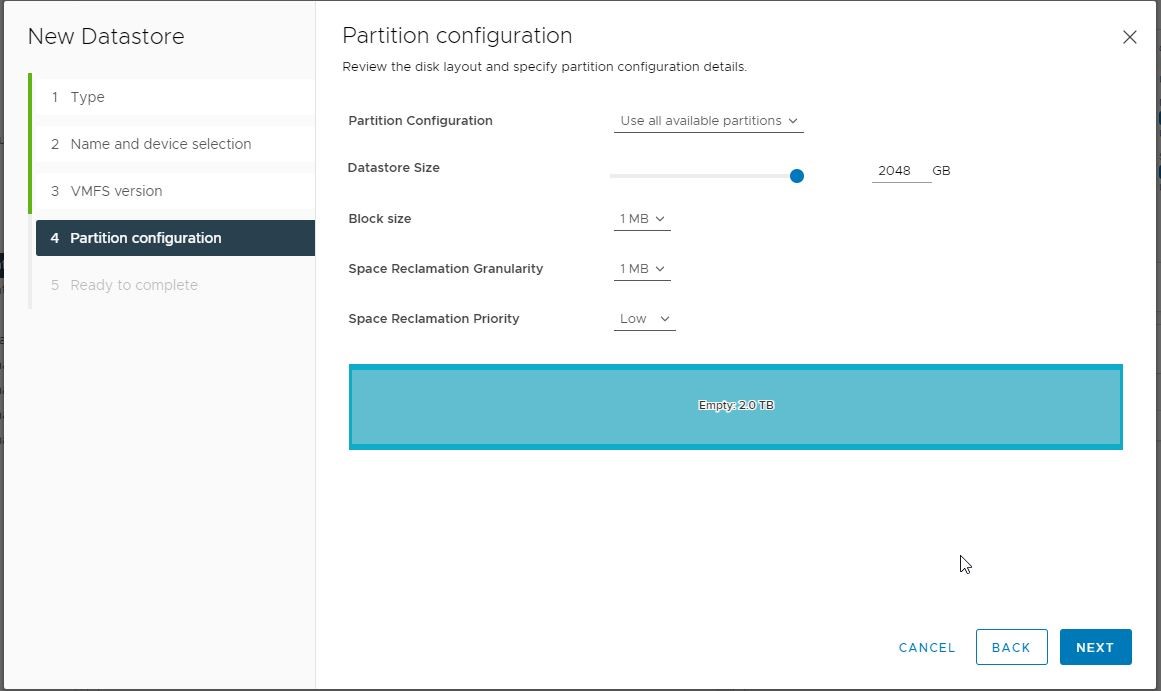Select the 2048 GB size input field
This screenshot has height=691, width=1161.
[x=893, y=170]
